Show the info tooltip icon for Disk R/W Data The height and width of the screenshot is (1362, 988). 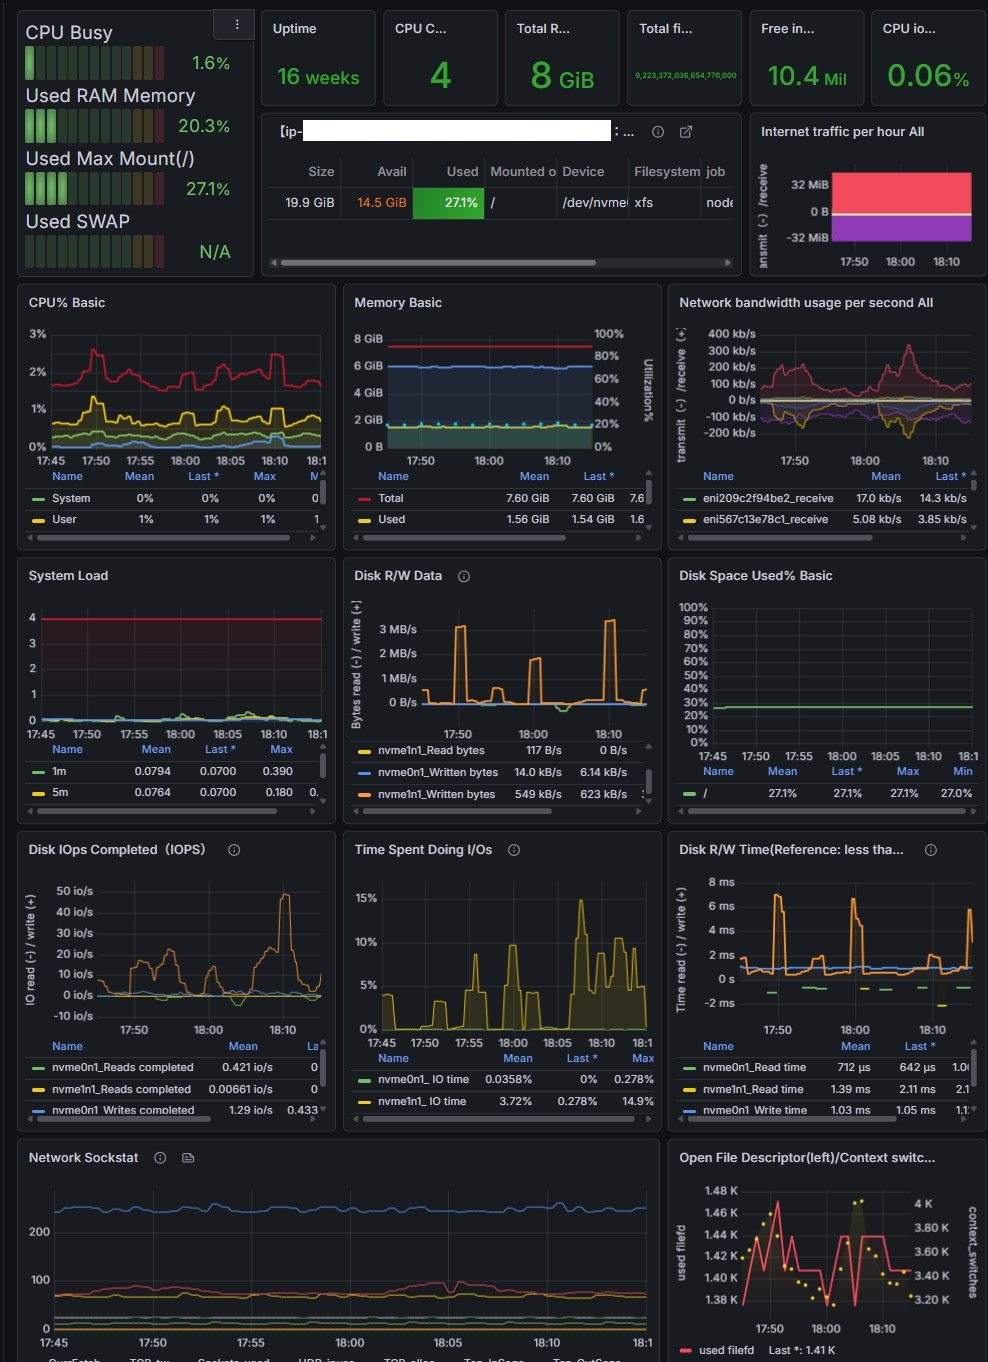[464, 576]
